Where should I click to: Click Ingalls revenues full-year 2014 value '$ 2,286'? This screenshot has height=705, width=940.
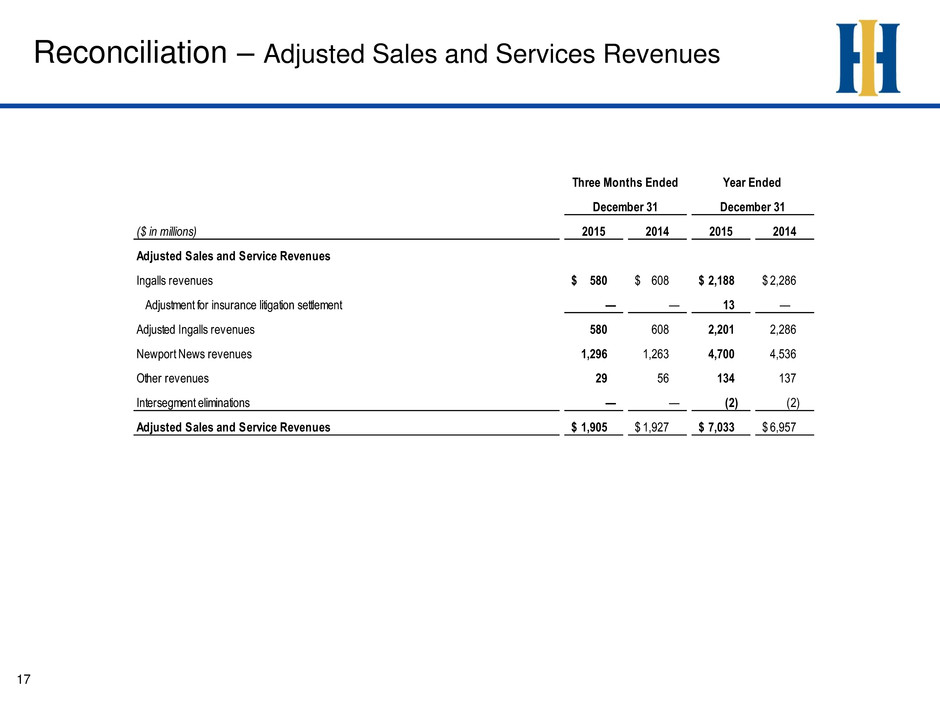[x=779, y=281]
